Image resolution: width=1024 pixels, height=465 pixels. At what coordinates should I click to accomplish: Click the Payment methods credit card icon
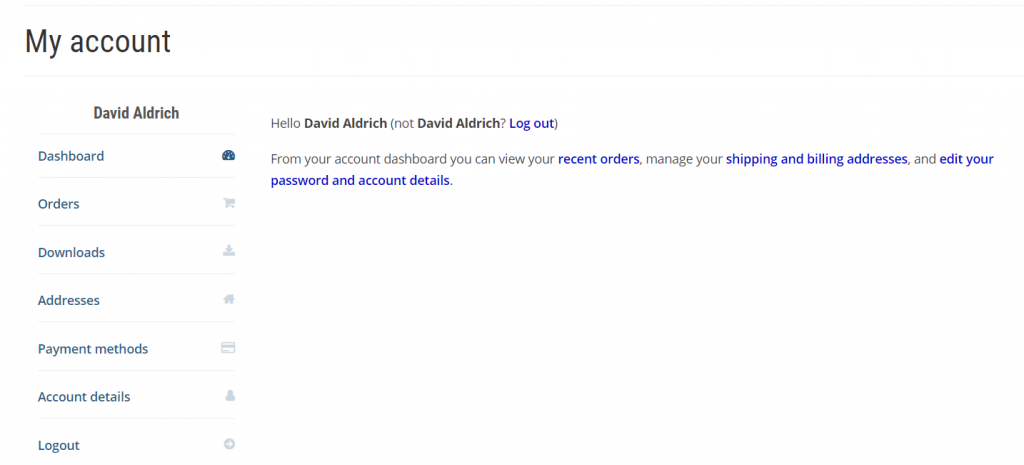[x=228, y=348]
